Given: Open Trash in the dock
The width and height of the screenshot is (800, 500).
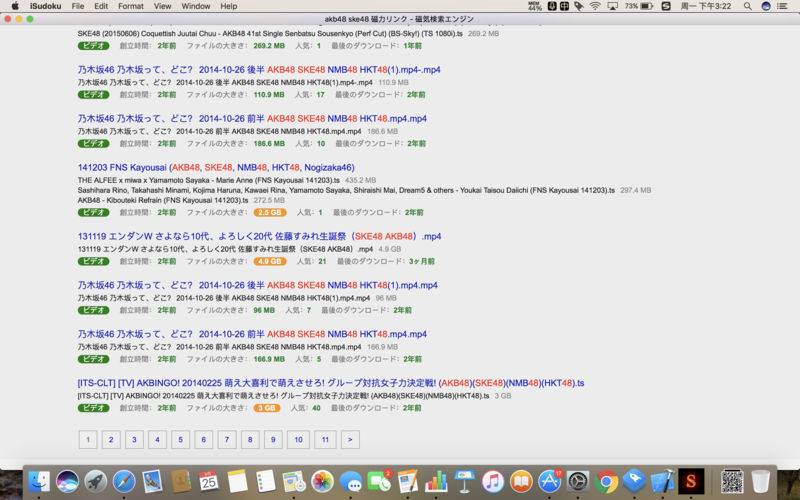Looking at the screenshot, I should 761,481.
